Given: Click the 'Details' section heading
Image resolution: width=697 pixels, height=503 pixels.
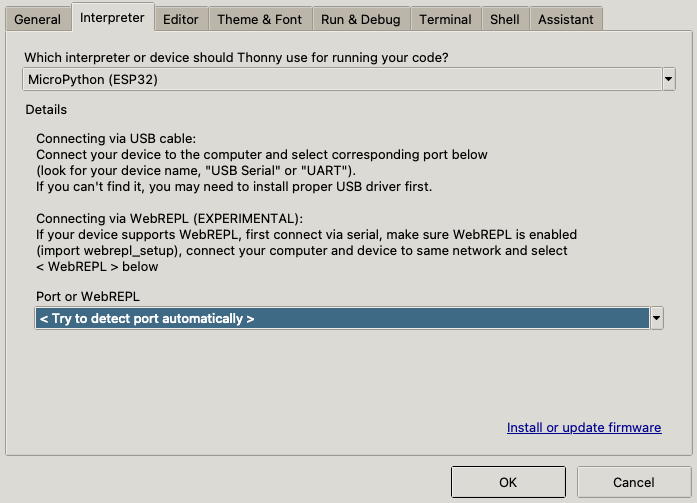Looking at the screenshot, I should point(46,109).
